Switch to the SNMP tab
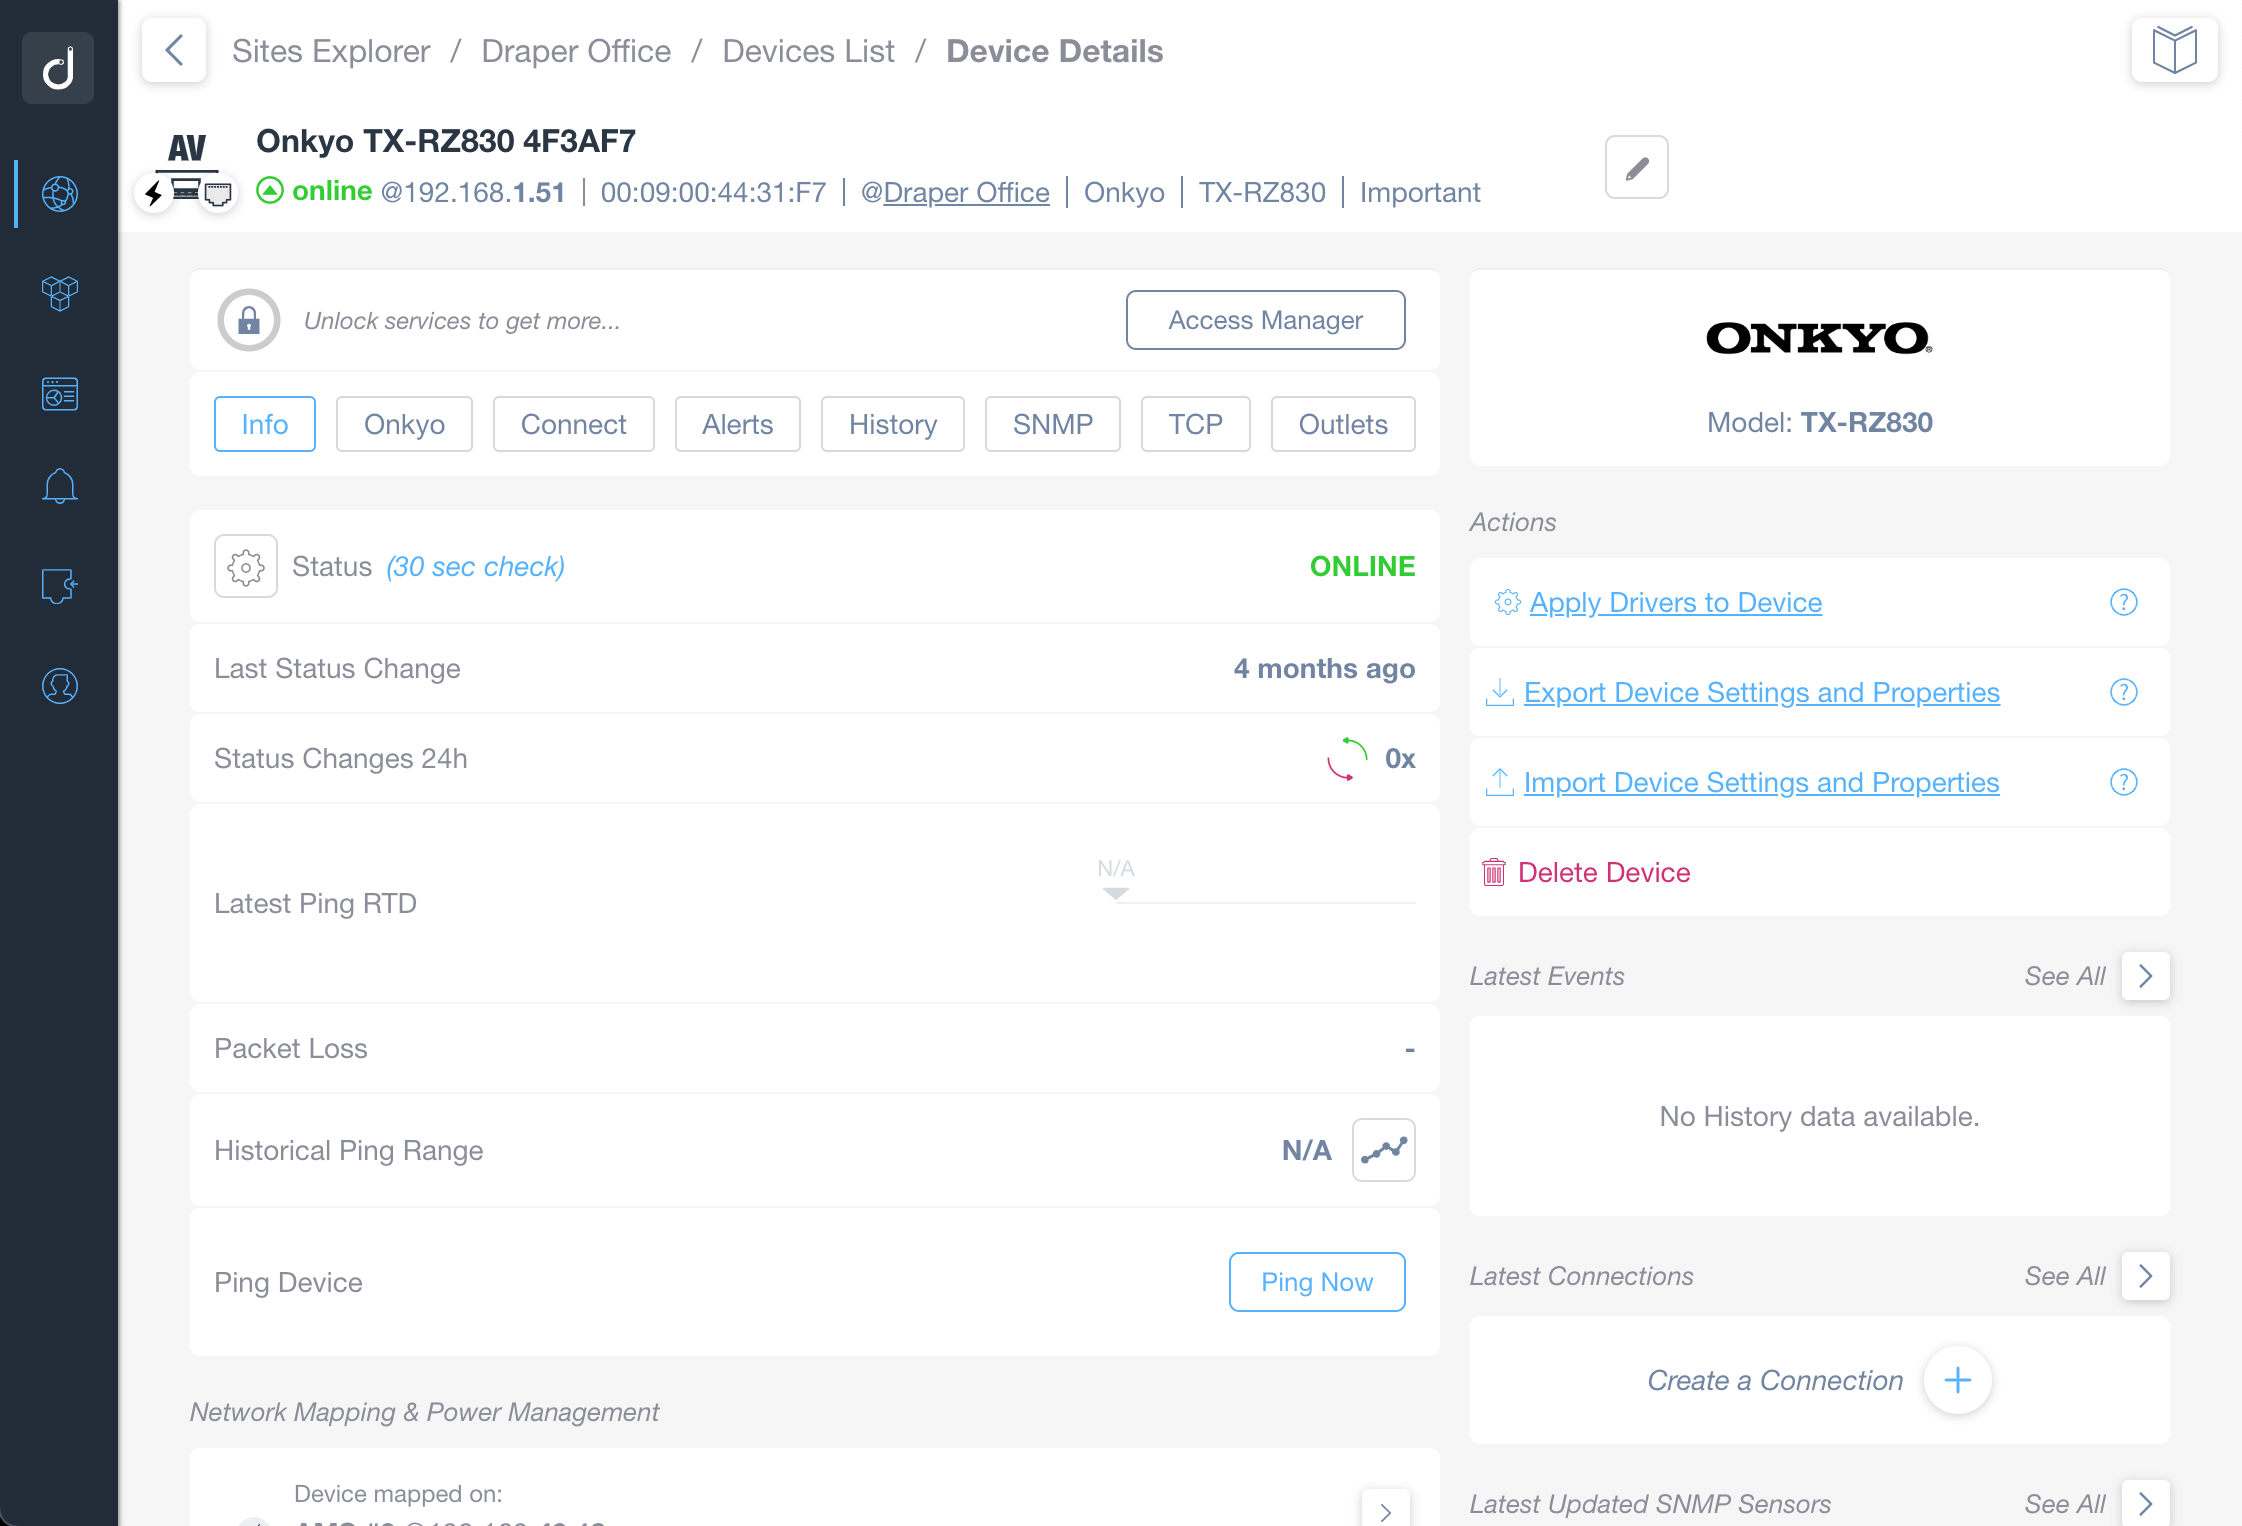This screenshot has width=2242, height=1526. point(1050,424)
